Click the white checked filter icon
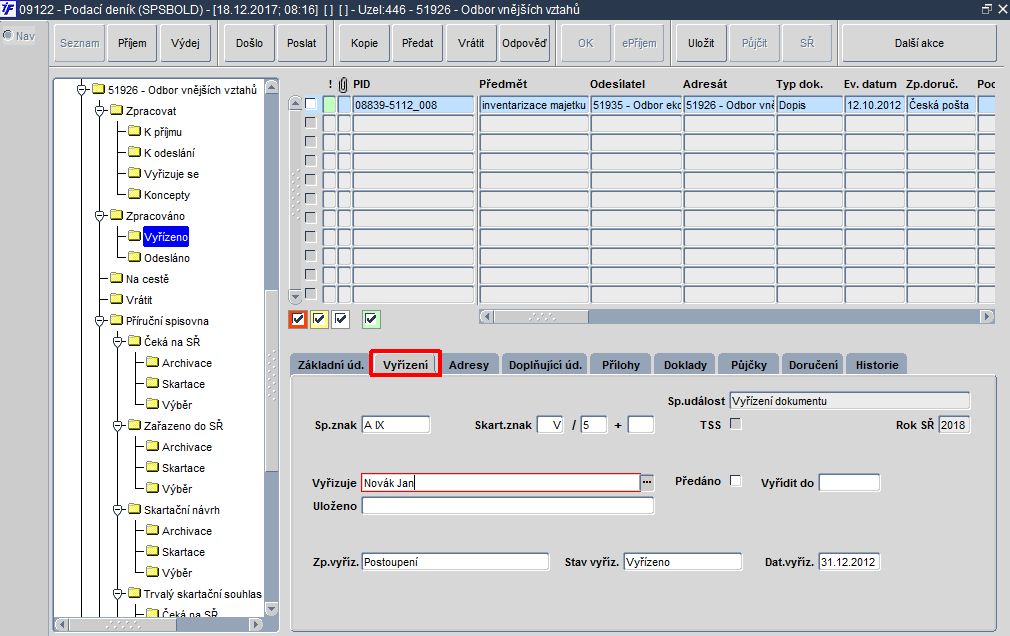1010x636 pixels. pos(340,319)
